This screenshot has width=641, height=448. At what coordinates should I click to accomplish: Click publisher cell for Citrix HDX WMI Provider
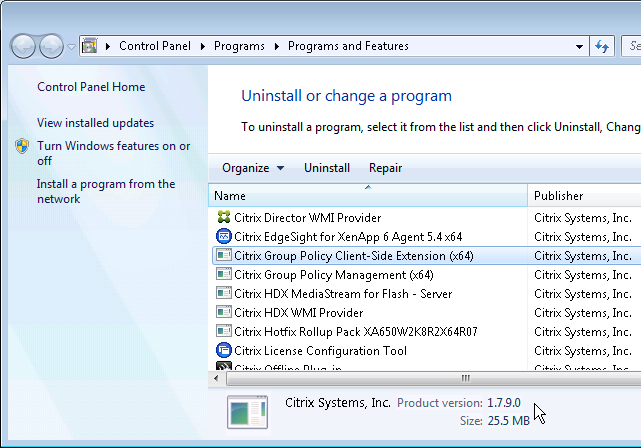[x=583, y=313]
